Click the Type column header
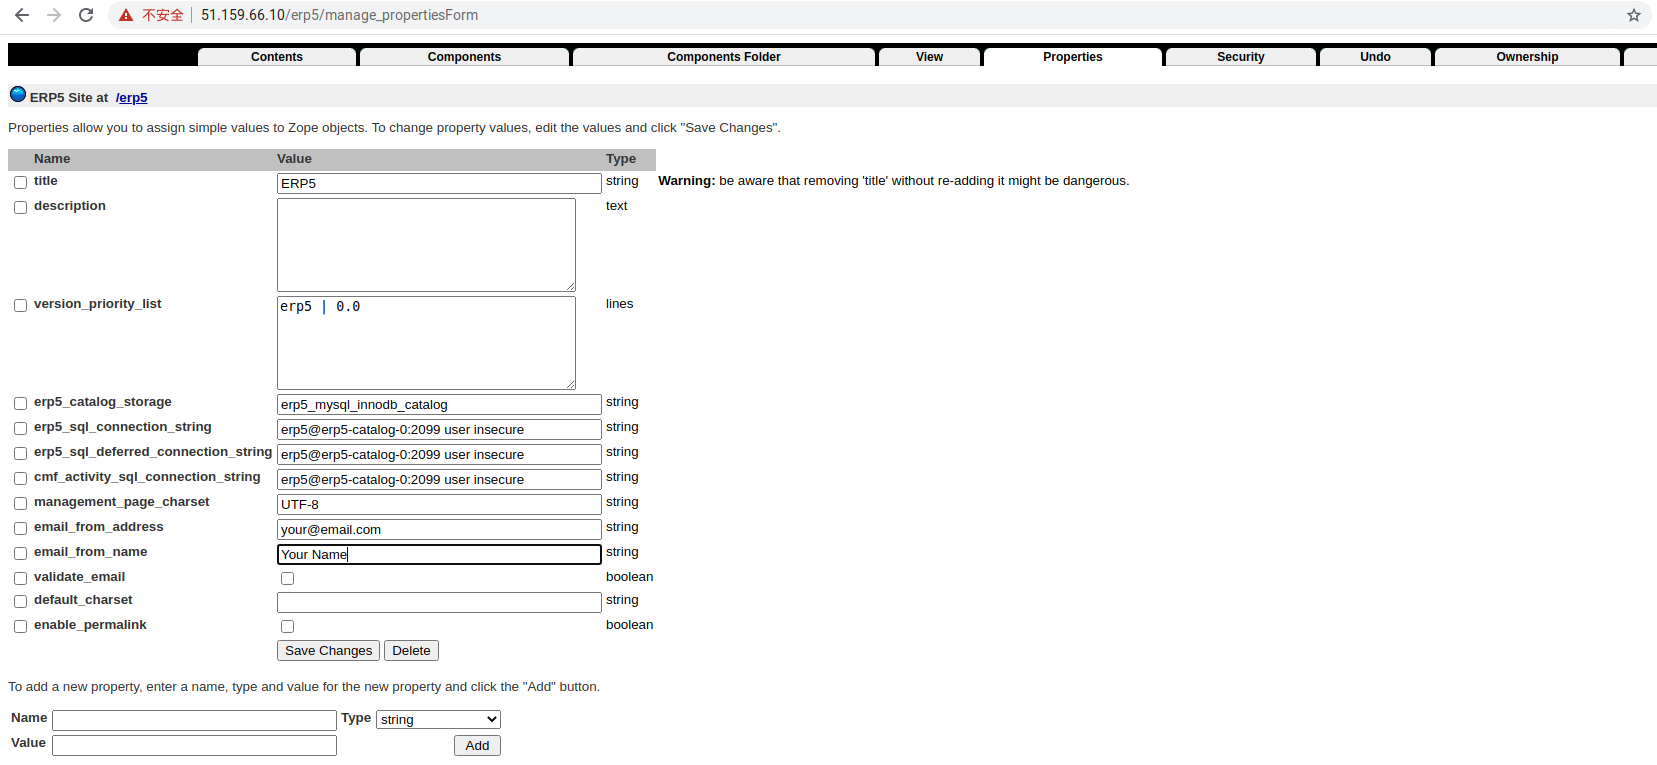The width and height of the screenshot is (1657, 765). (621, 159)
